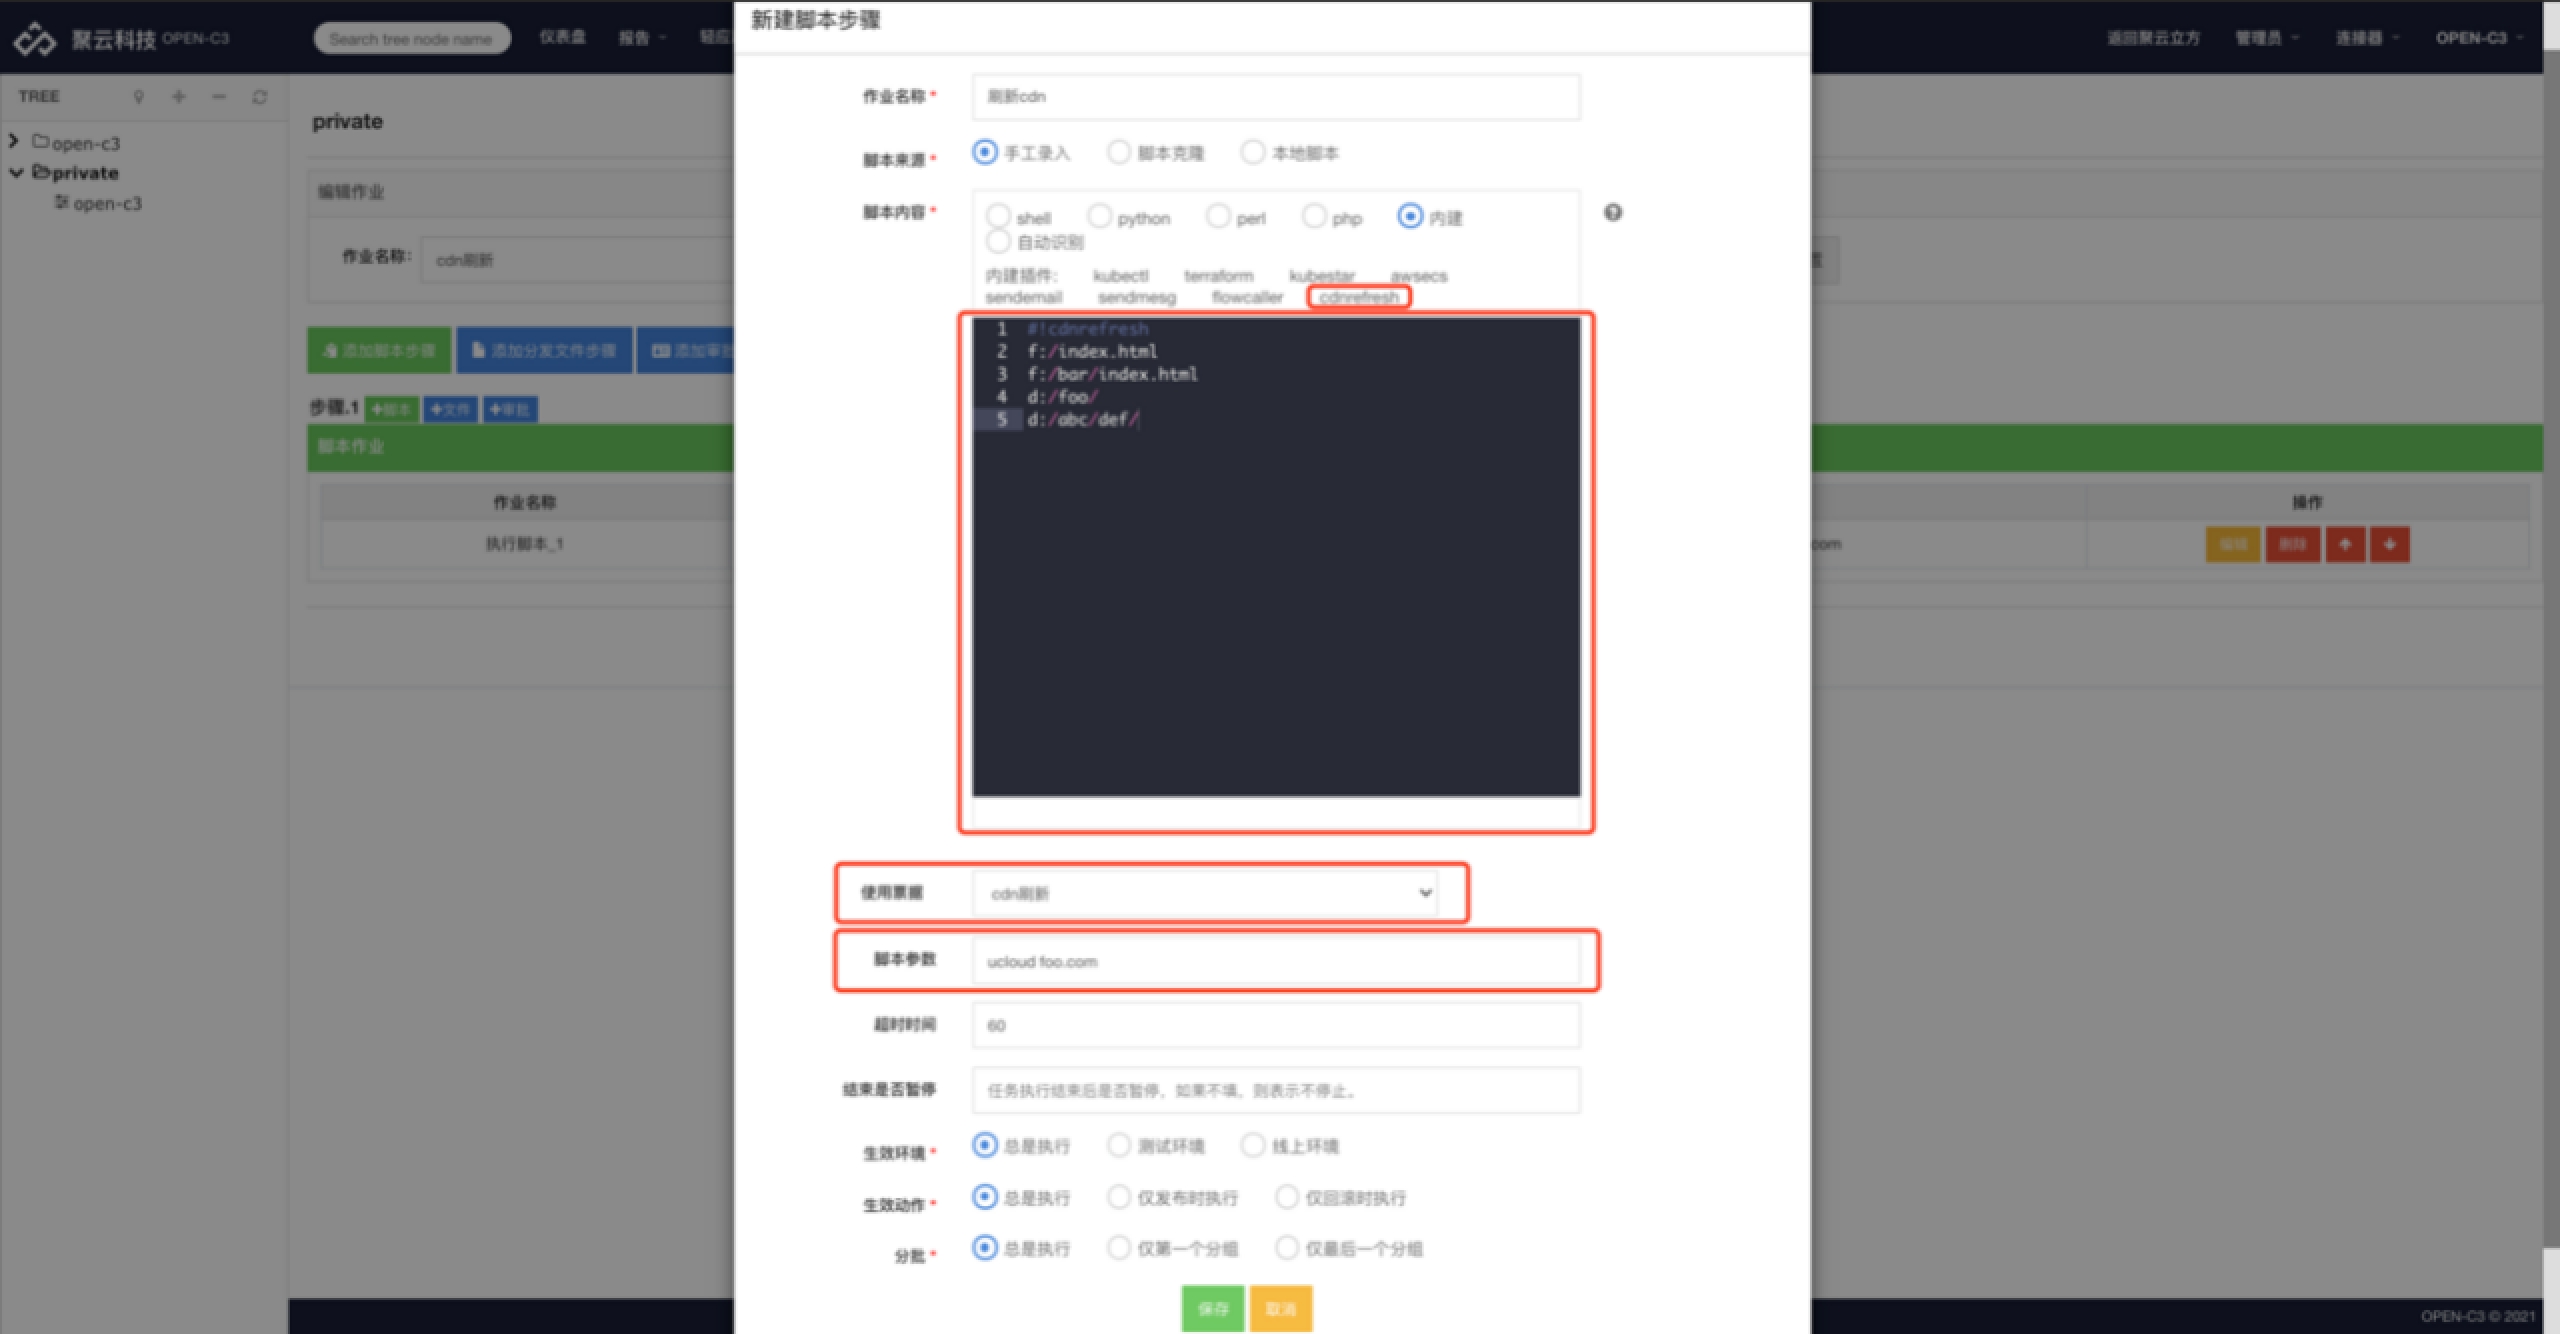2560x1334 pixels.
Task: Select the 脚本克隆 script source radio
Action: click(x=1118, y=152)
